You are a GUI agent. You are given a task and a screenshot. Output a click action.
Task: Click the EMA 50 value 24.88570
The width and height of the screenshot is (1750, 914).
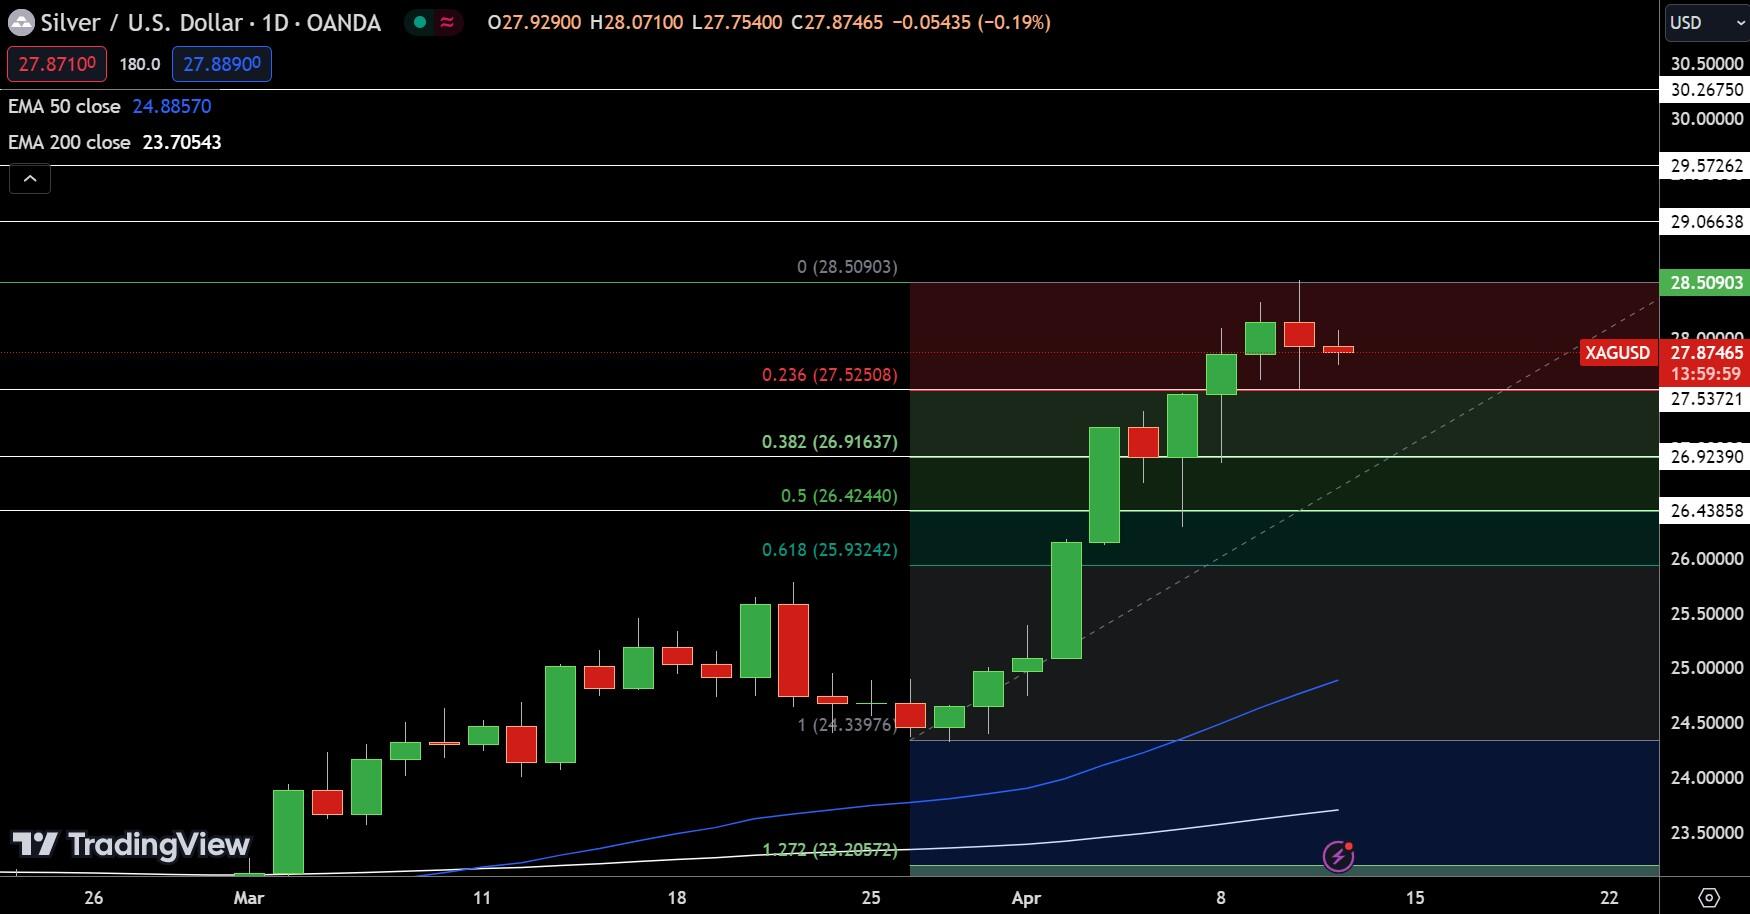pyautogui.click(x=172, y=106)
